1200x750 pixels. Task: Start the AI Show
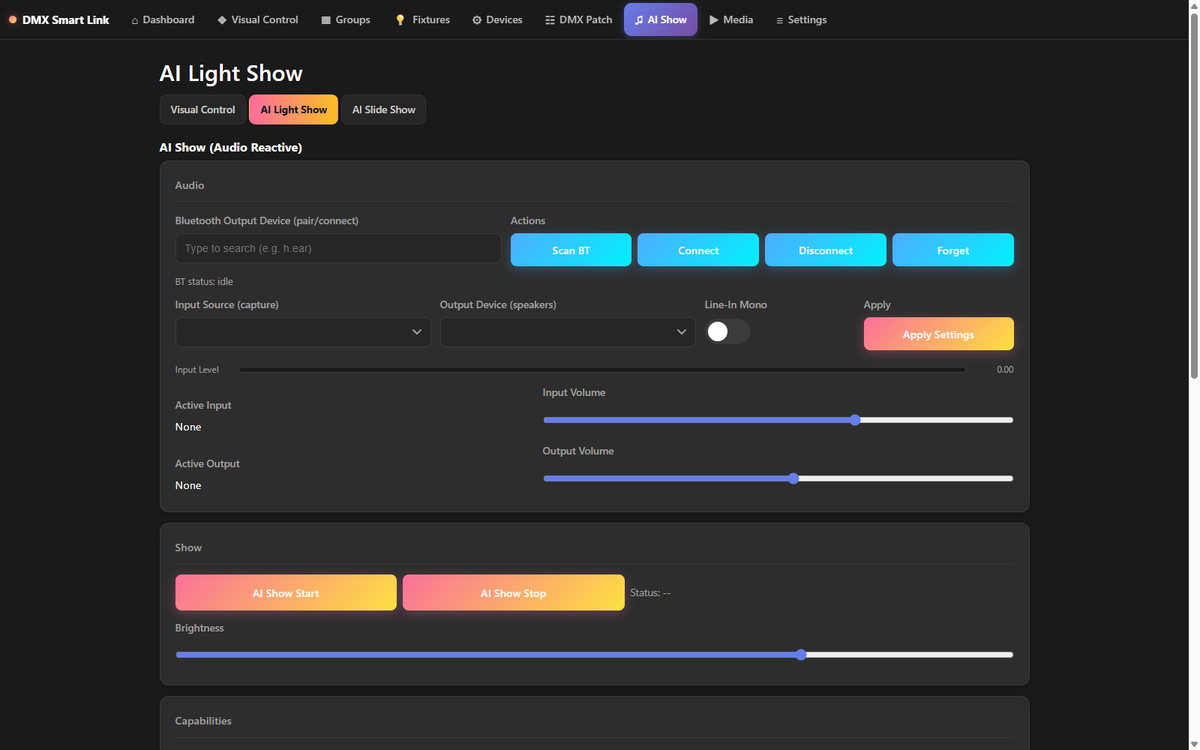point(286,593)
